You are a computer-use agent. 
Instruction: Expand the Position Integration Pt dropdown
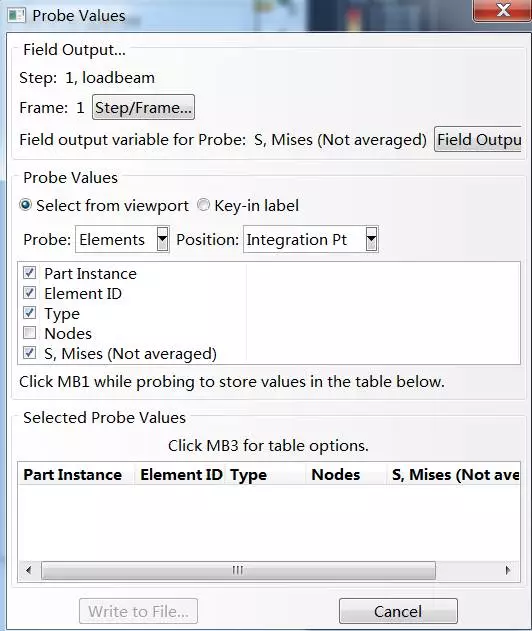point(311,239)
